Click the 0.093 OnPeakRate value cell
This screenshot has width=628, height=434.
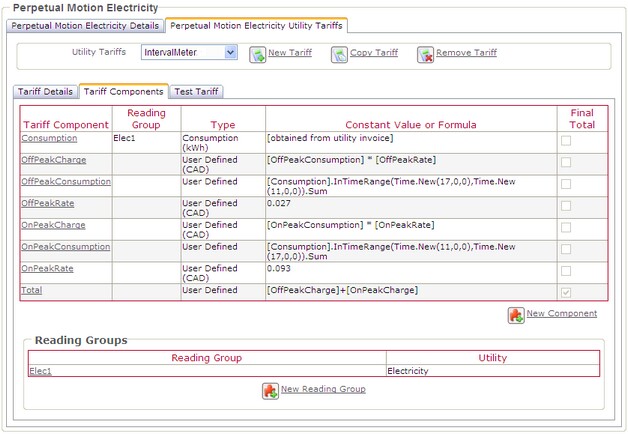pyautogui.click(x=411, y=273)
